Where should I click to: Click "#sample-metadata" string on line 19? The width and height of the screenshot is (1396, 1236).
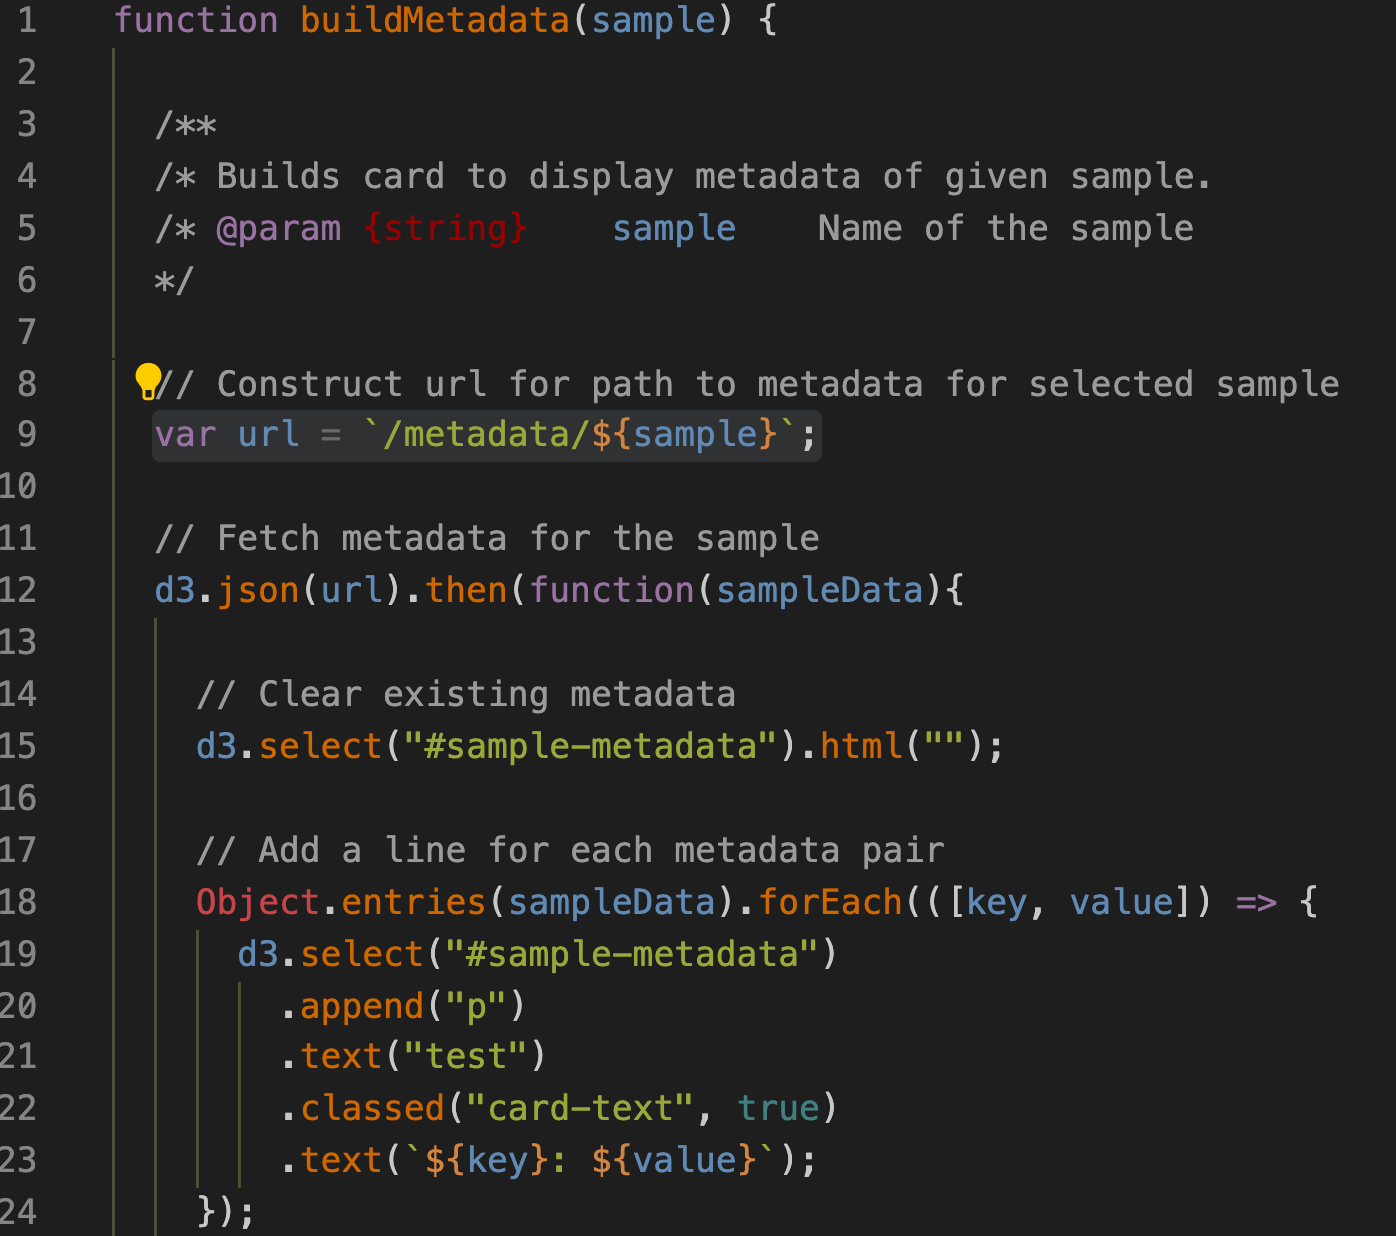point(632,954)
